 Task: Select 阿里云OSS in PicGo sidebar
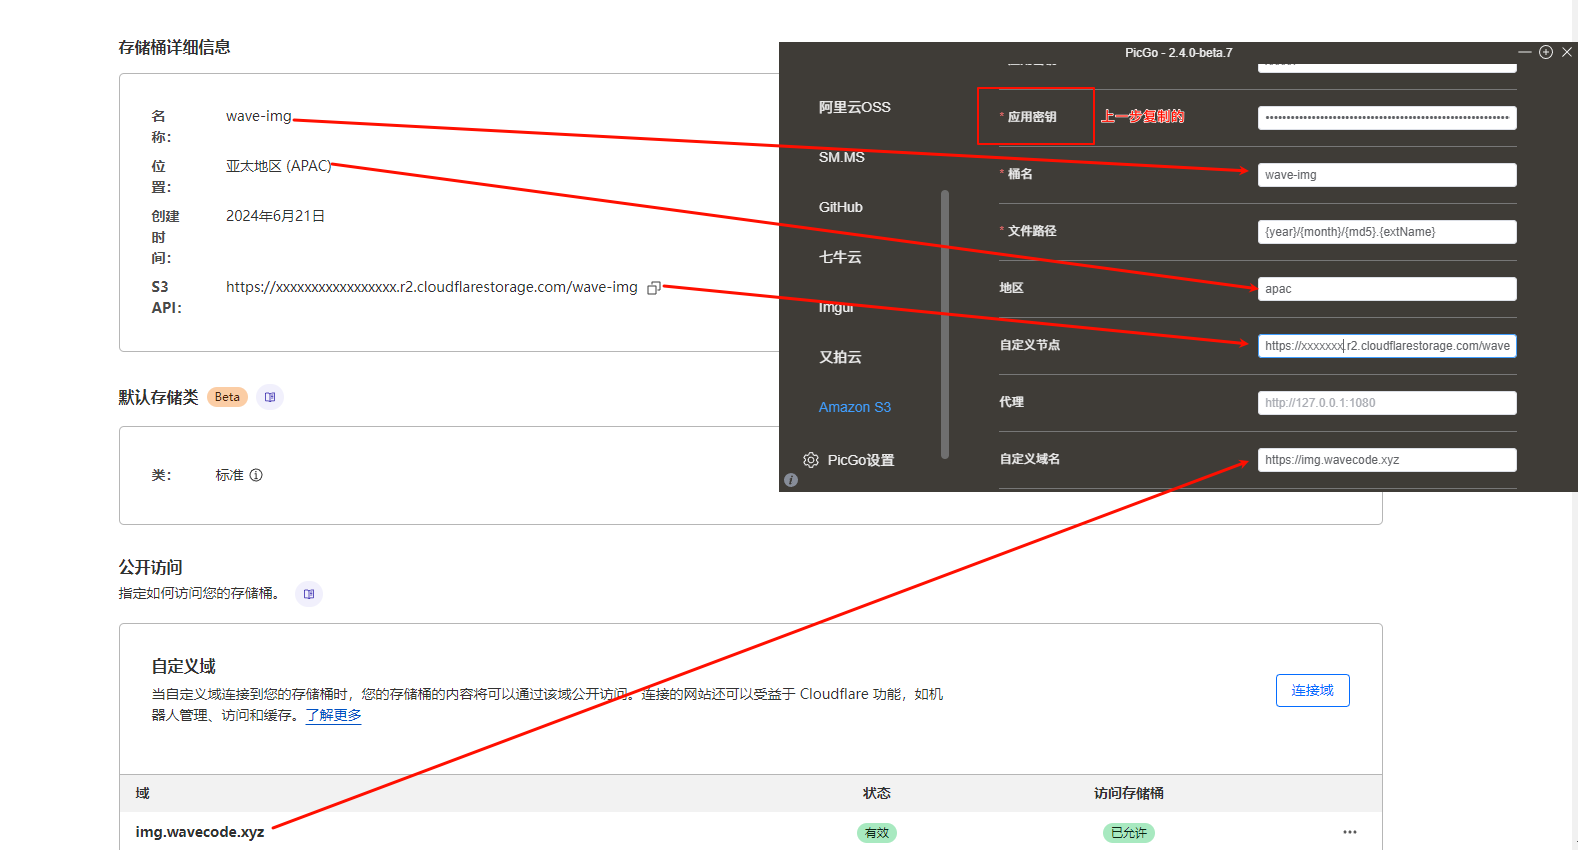[854, 107]
